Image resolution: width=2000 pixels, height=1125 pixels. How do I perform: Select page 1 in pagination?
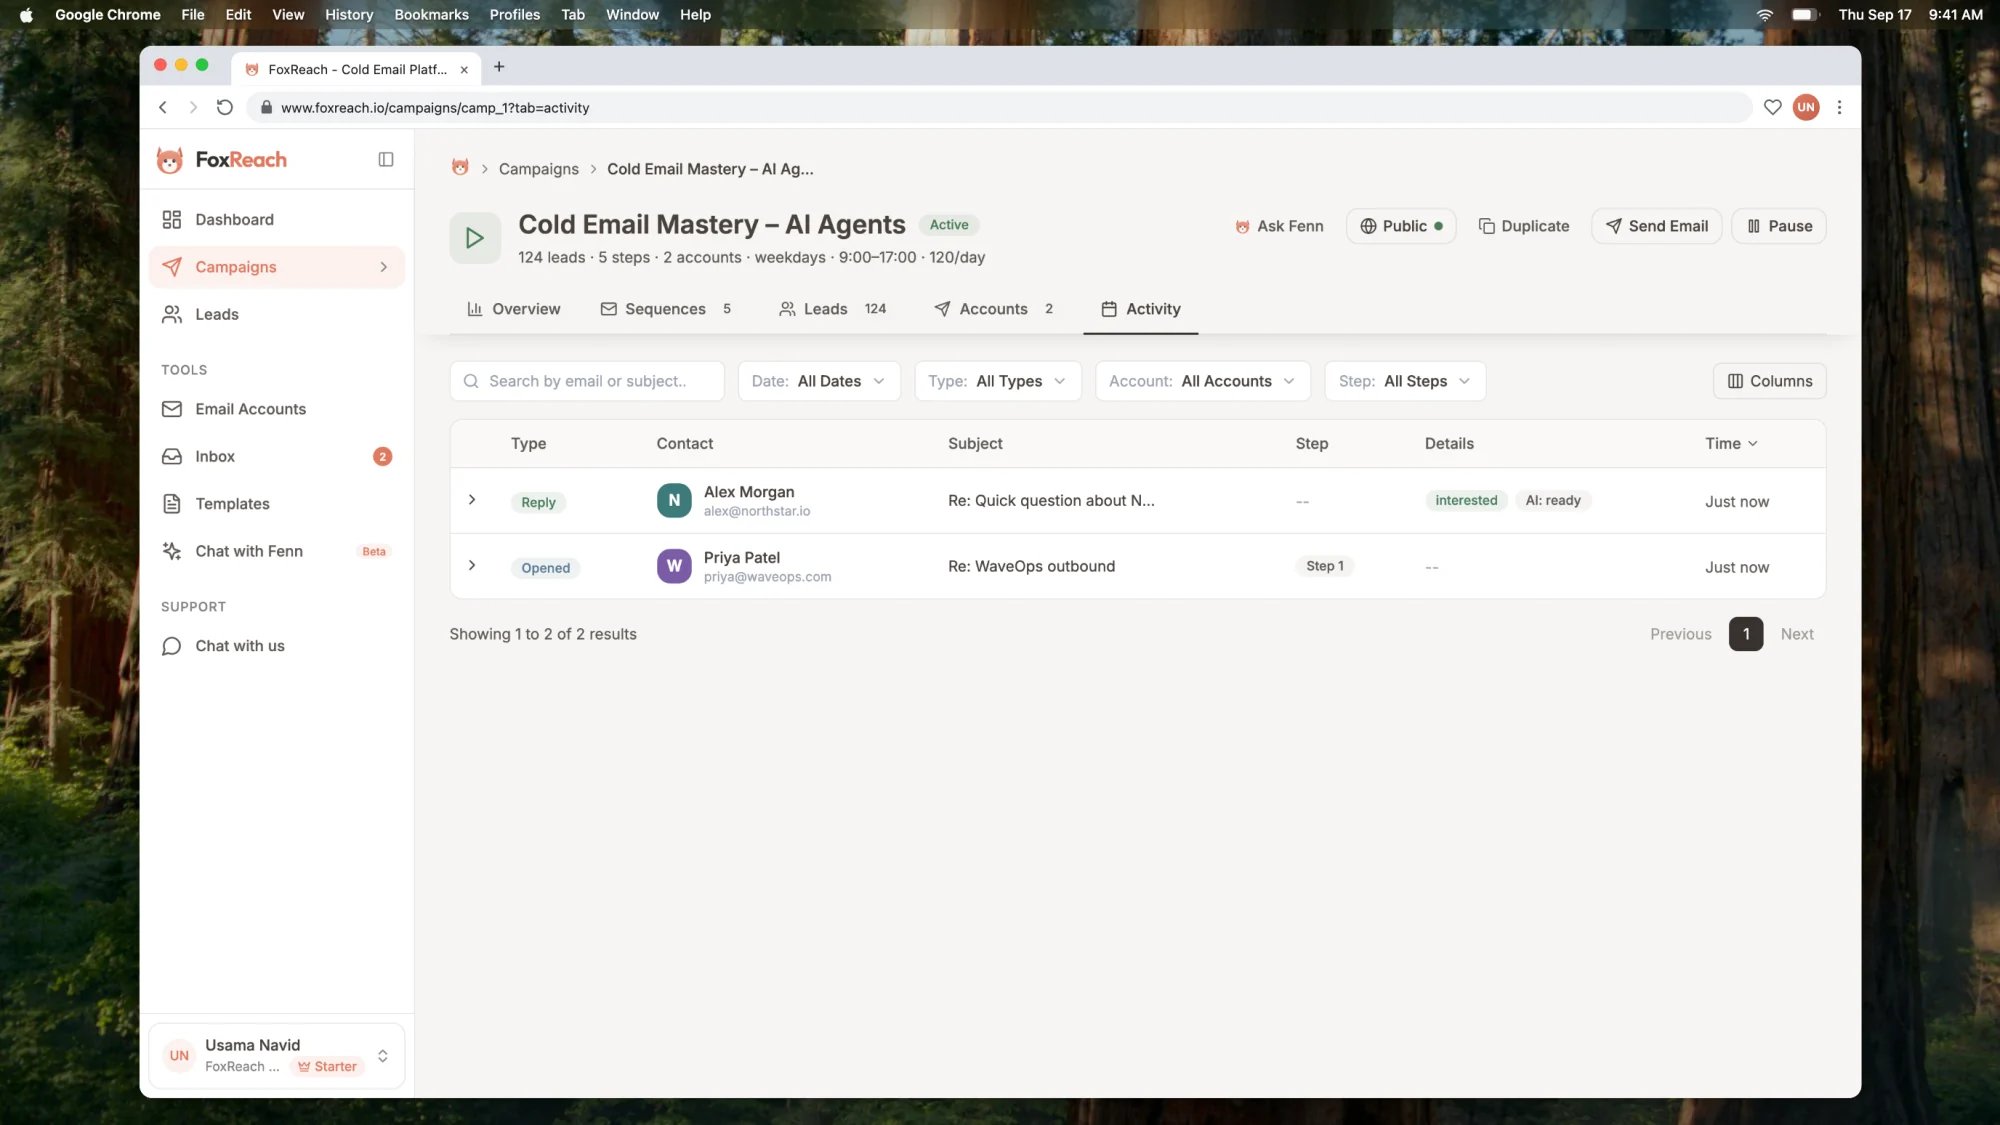tap(1746, 634)
